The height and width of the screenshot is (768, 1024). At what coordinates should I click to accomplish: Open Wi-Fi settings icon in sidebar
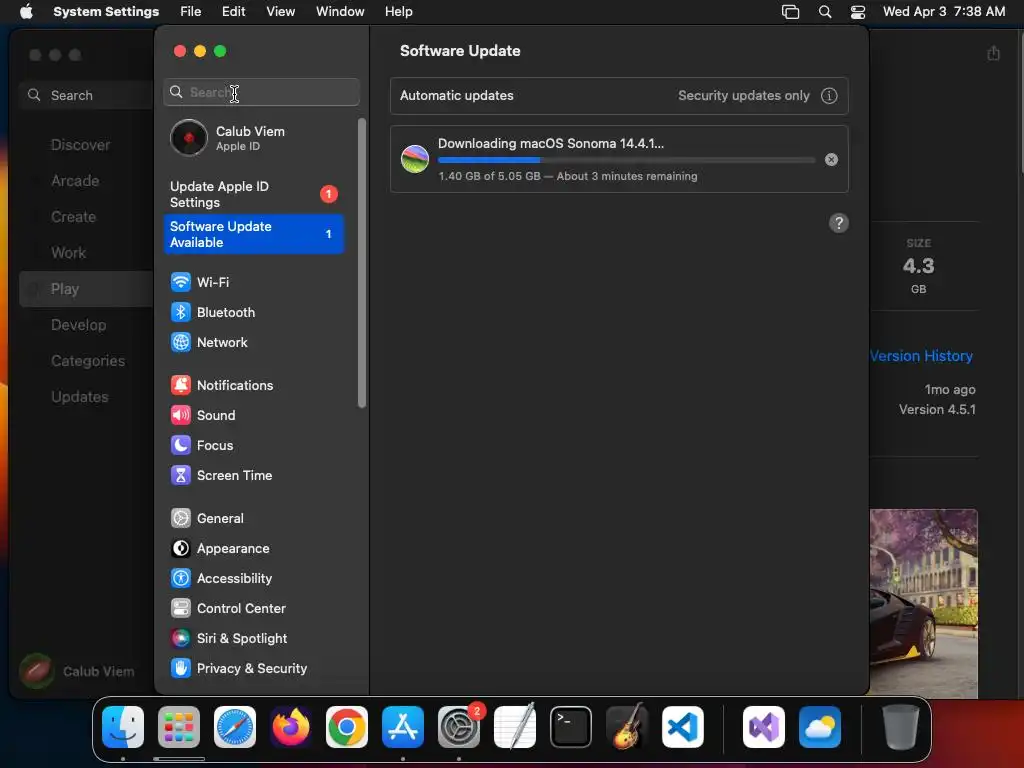[180, 282]
